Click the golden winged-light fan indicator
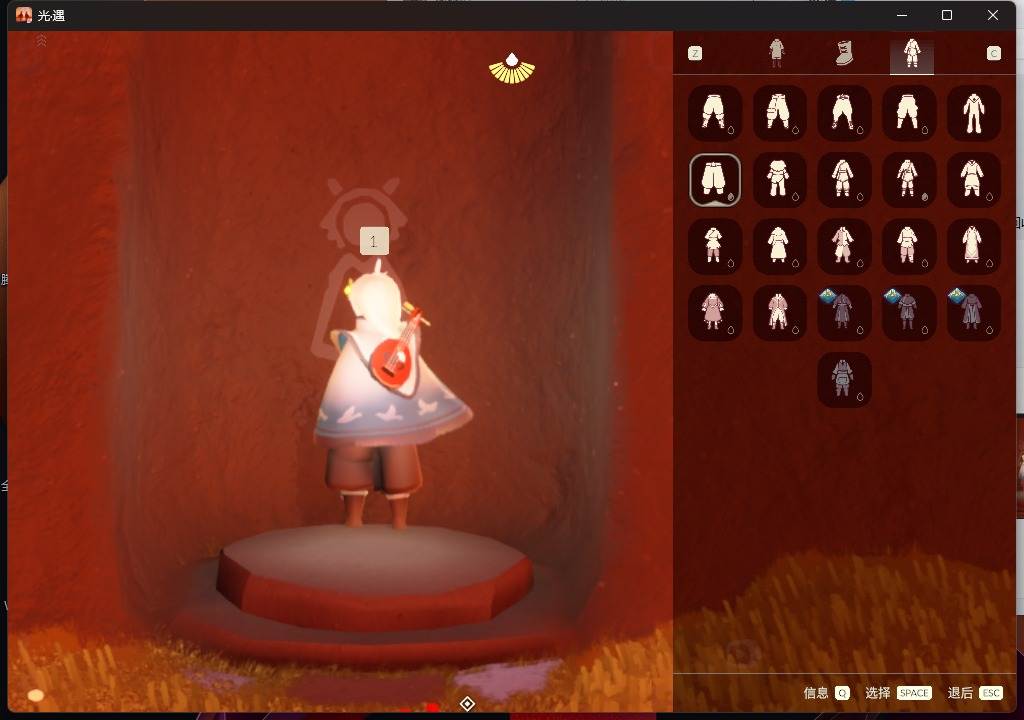This screenshot has height=720, width=1024. (x=512, y=69)
